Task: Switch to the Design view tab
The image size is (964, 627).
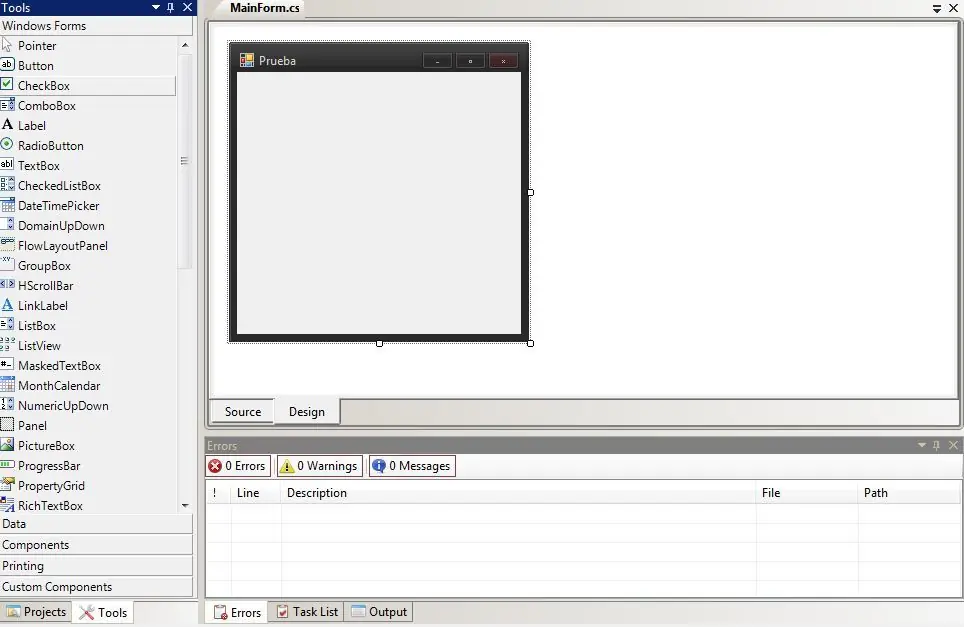Action: tap(307, 412)
